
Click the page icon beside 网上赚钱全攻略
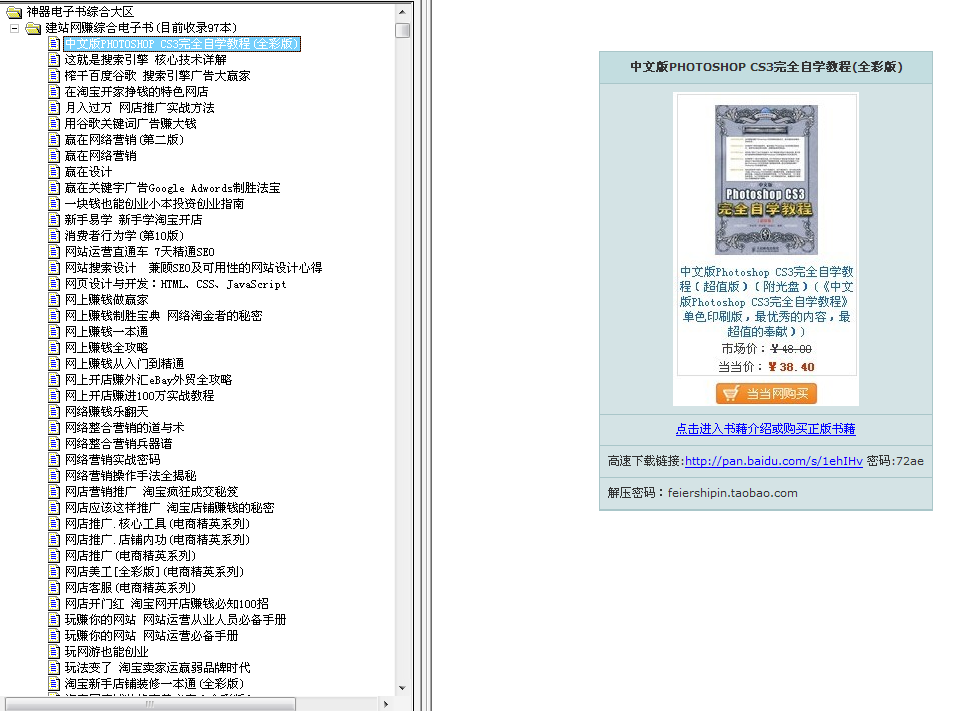(x=54, y=348)
